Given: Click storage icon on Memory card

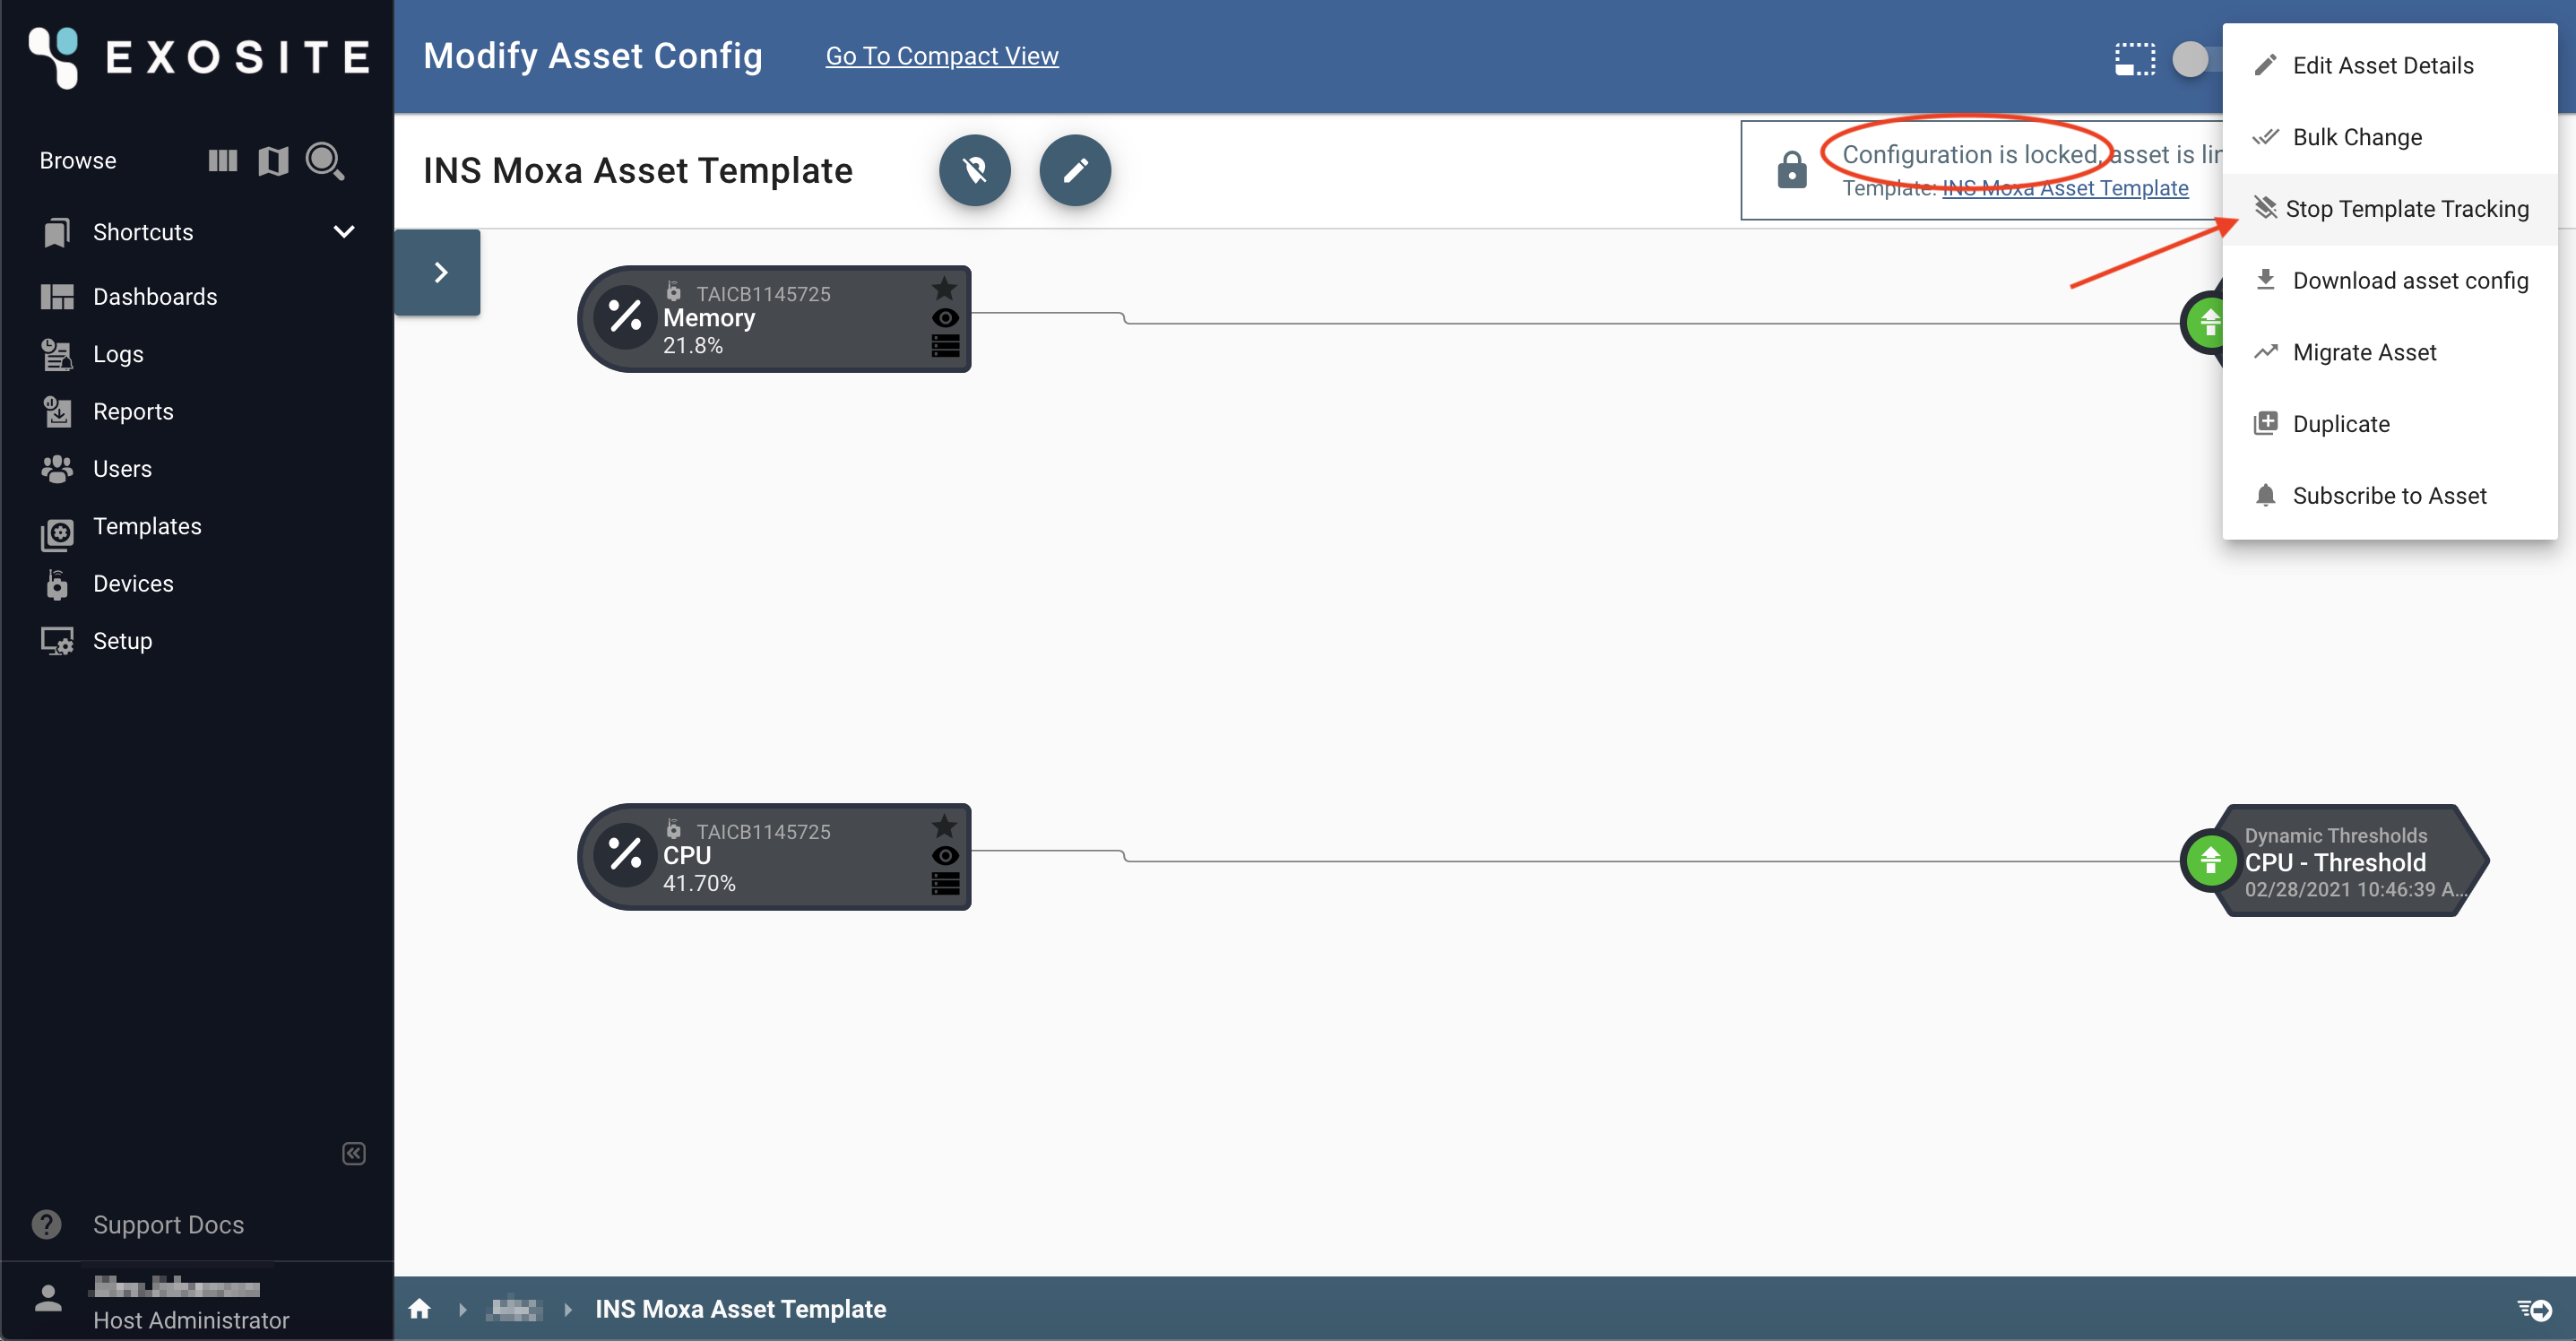Looking at the screenshot, I should click(x=945, y=346).
